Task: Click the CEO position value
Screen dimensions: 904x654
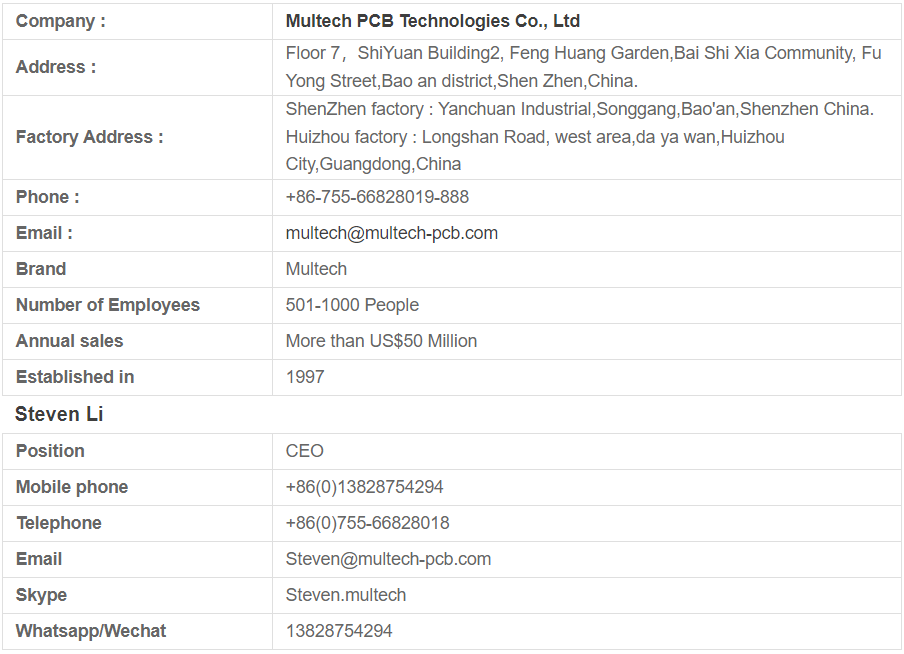Action: 304,451
